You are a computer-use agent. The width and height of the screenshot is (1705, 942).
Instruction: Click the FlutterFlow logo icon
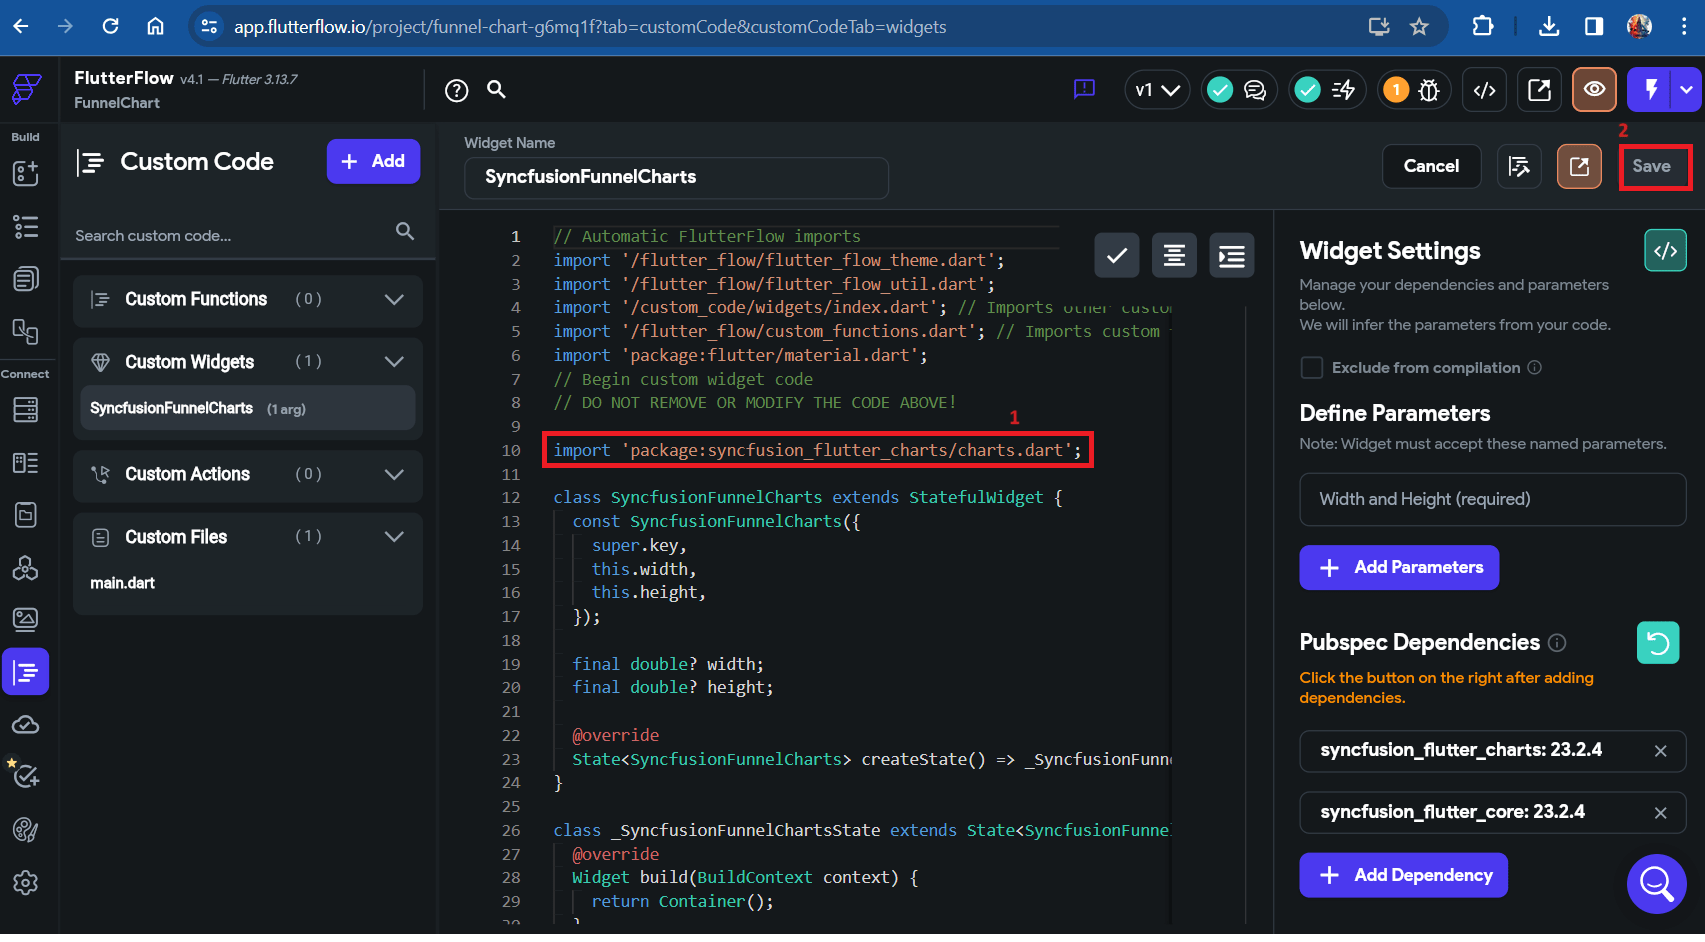(26, 89)
